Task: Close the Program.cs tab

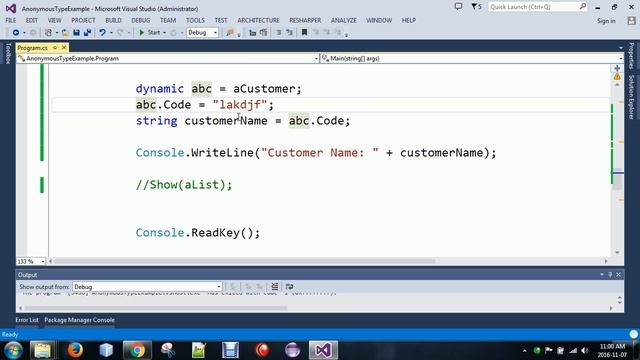Action: coord(64,48)
